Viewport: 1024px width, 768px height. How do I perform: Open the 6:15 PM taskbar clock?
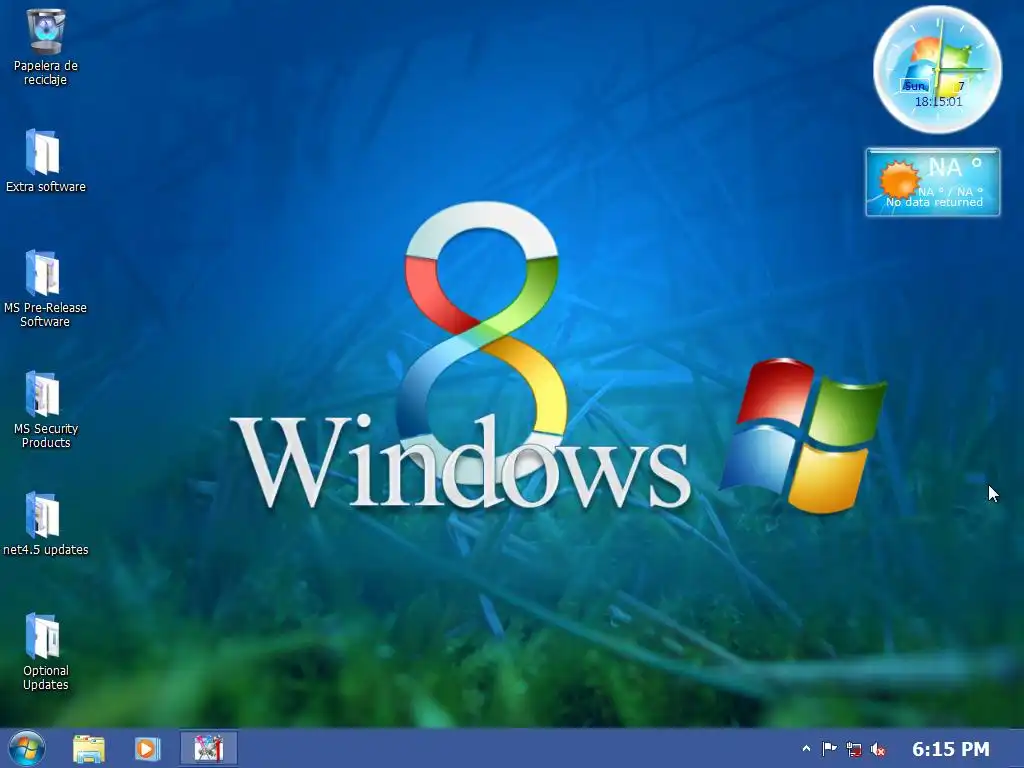[951, 749]
